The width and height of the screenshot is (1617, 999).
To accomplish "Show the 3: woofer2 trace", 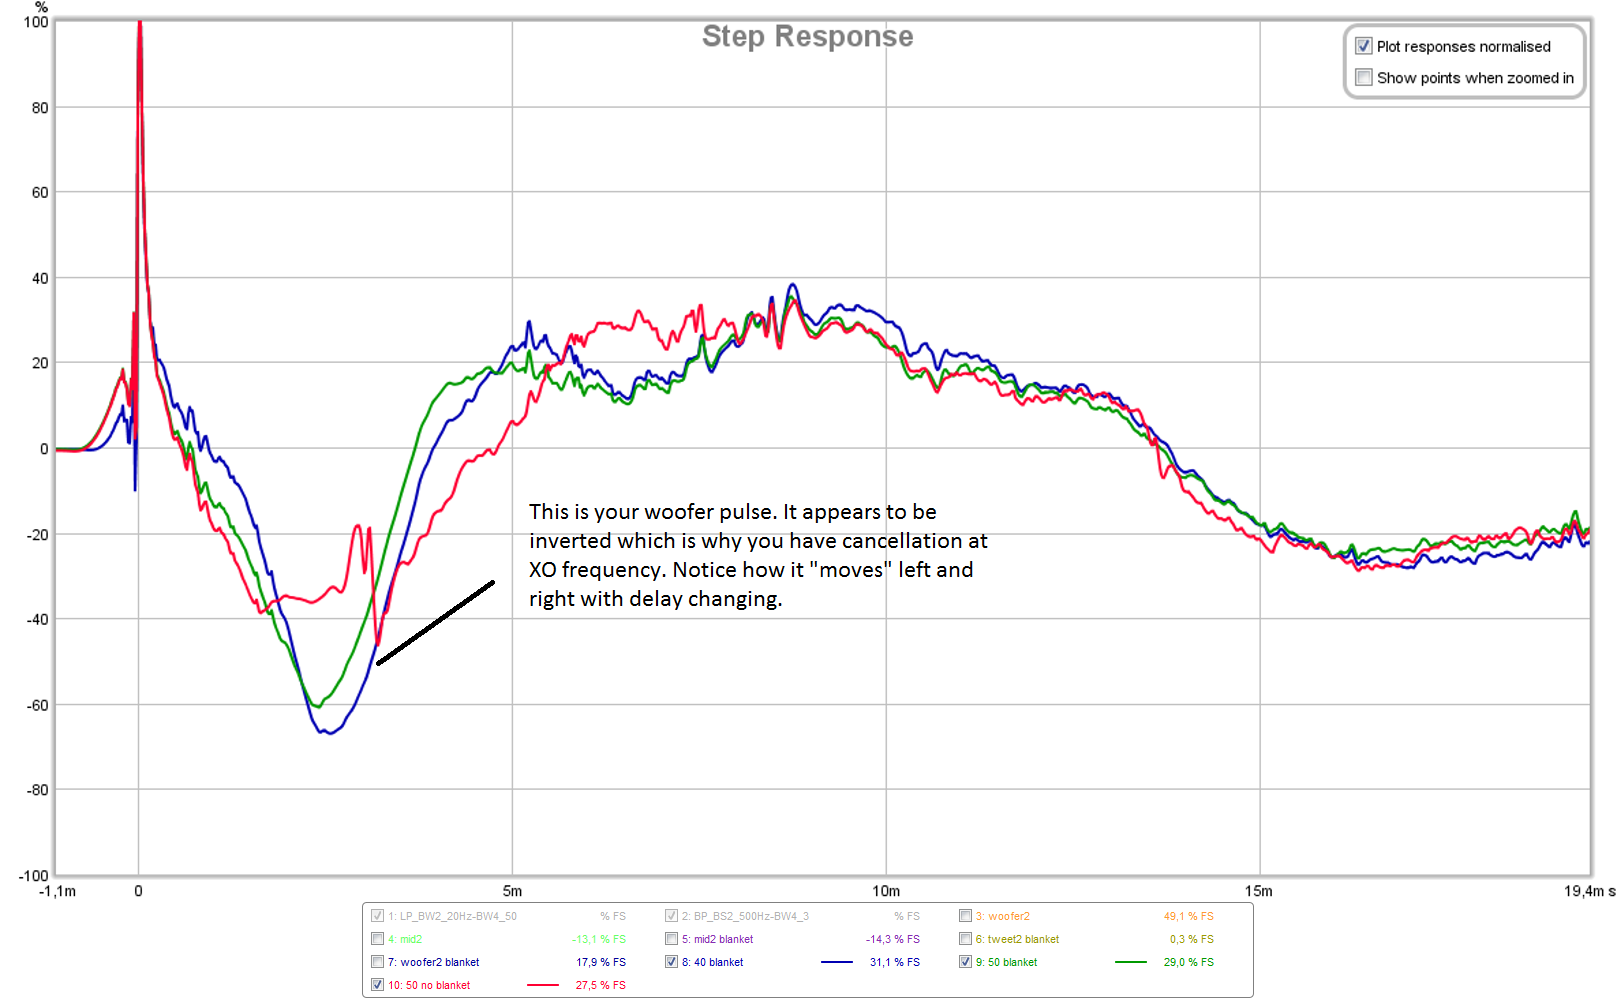I will 965,915.
